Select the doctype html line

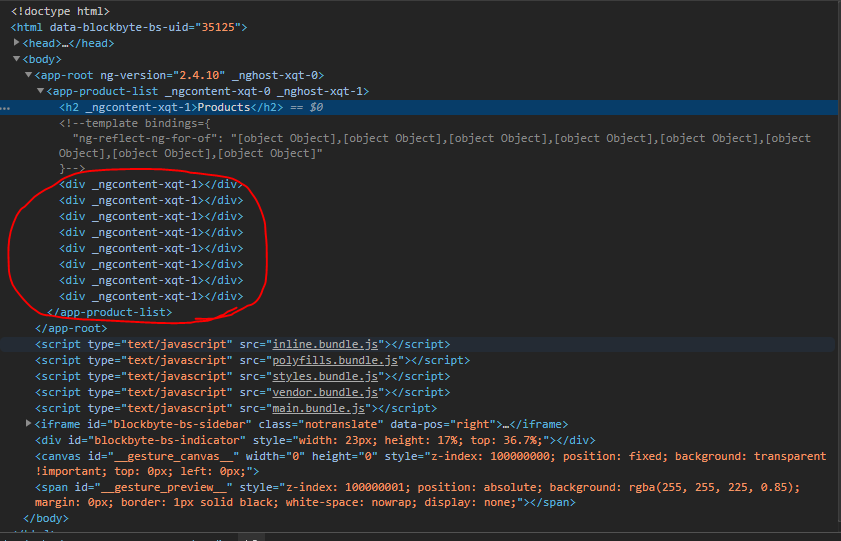[60, 11]
